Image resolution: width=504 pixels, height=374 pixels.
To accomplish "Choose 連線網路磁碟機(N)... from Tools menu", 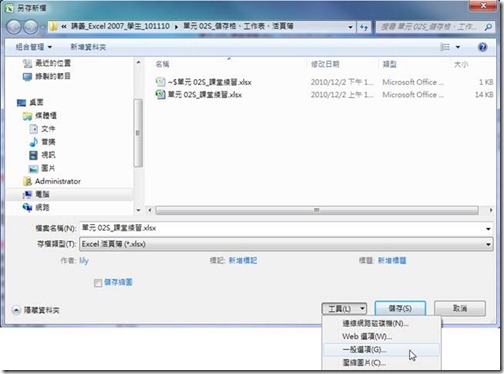I will pos(382,323).
